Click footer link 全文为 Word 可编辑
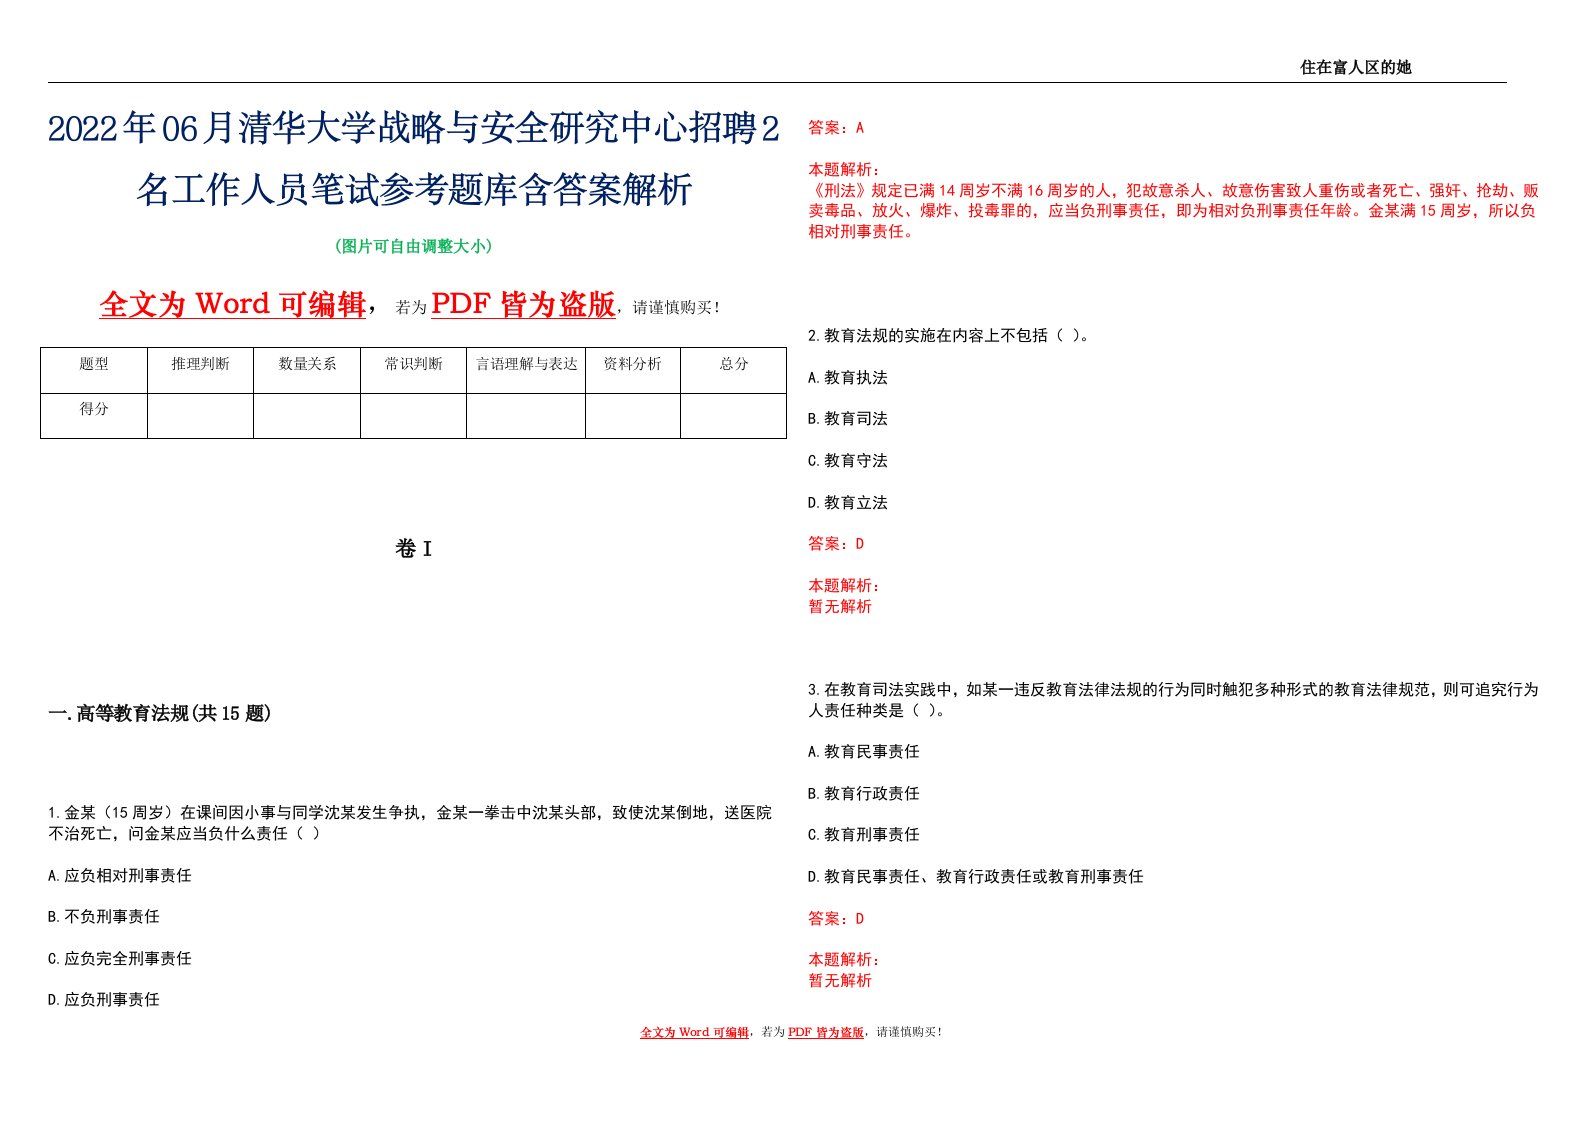The height and width of the screenshot is (1122, 1587). point(694,1032)
